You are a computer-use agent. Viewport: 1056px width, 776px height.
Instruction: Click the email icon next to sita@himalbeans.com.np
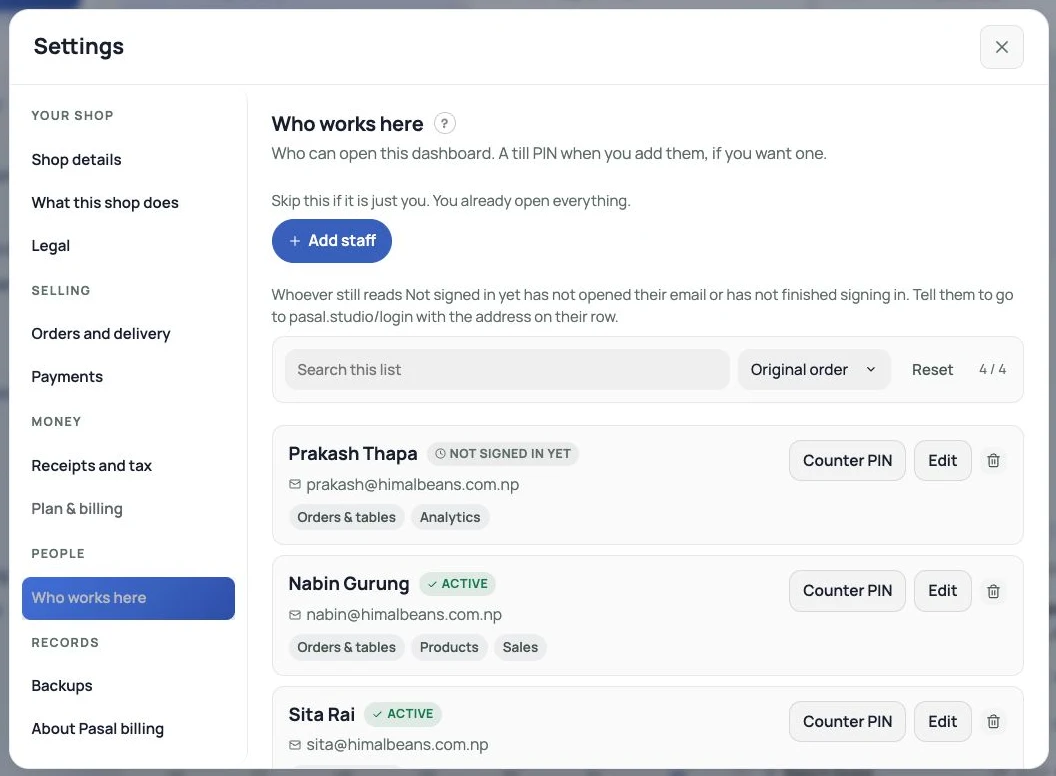click(x=295, y=745)
